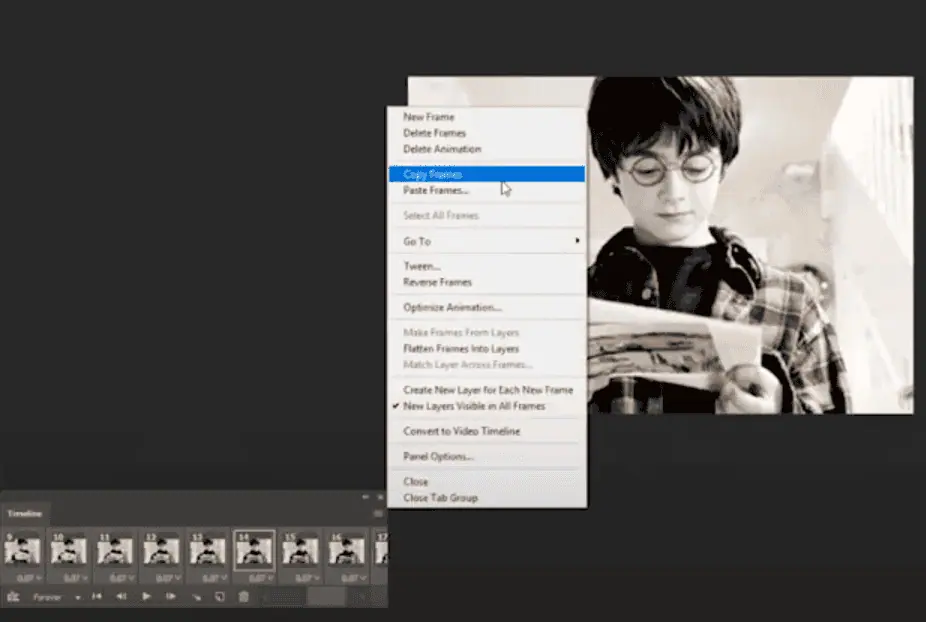Select Paste Frames... menu entry
This screenshot has width=926, height=622.
click(487, 190)
